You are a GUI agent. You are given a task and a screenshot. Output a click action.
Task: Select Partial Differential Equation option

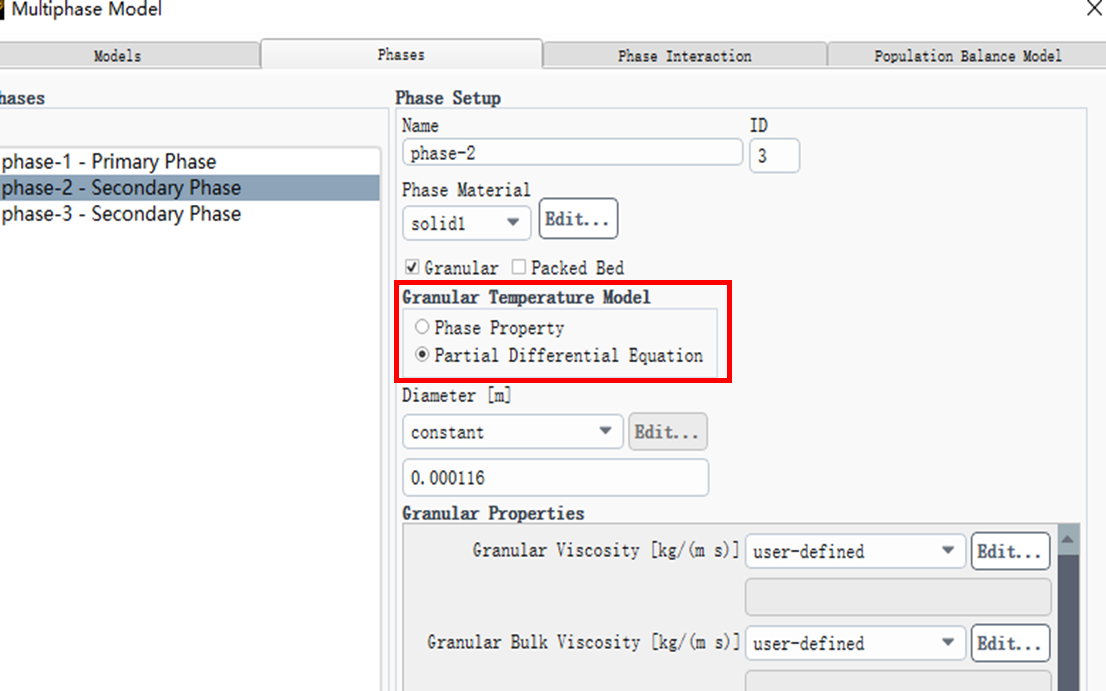click(x=423, y=355)
